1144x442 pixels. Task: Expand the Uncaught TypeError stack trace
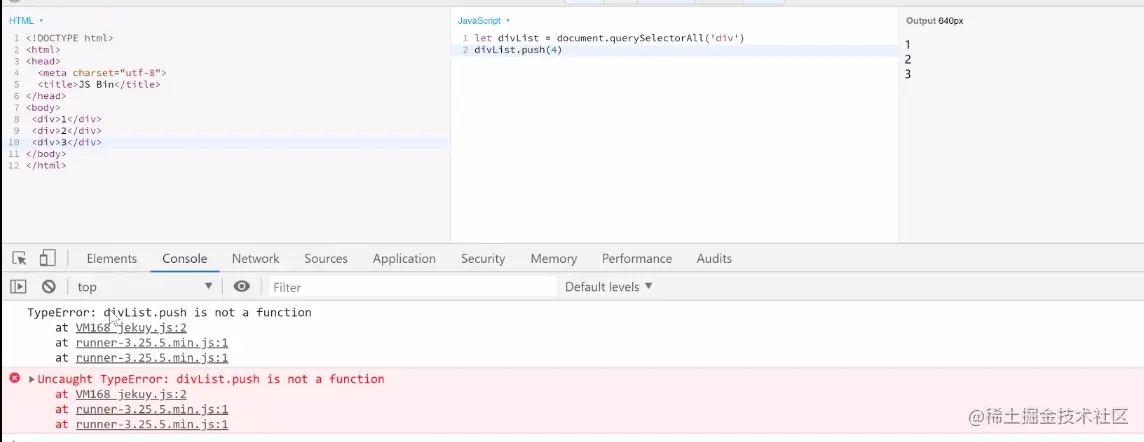coord(32,379)
